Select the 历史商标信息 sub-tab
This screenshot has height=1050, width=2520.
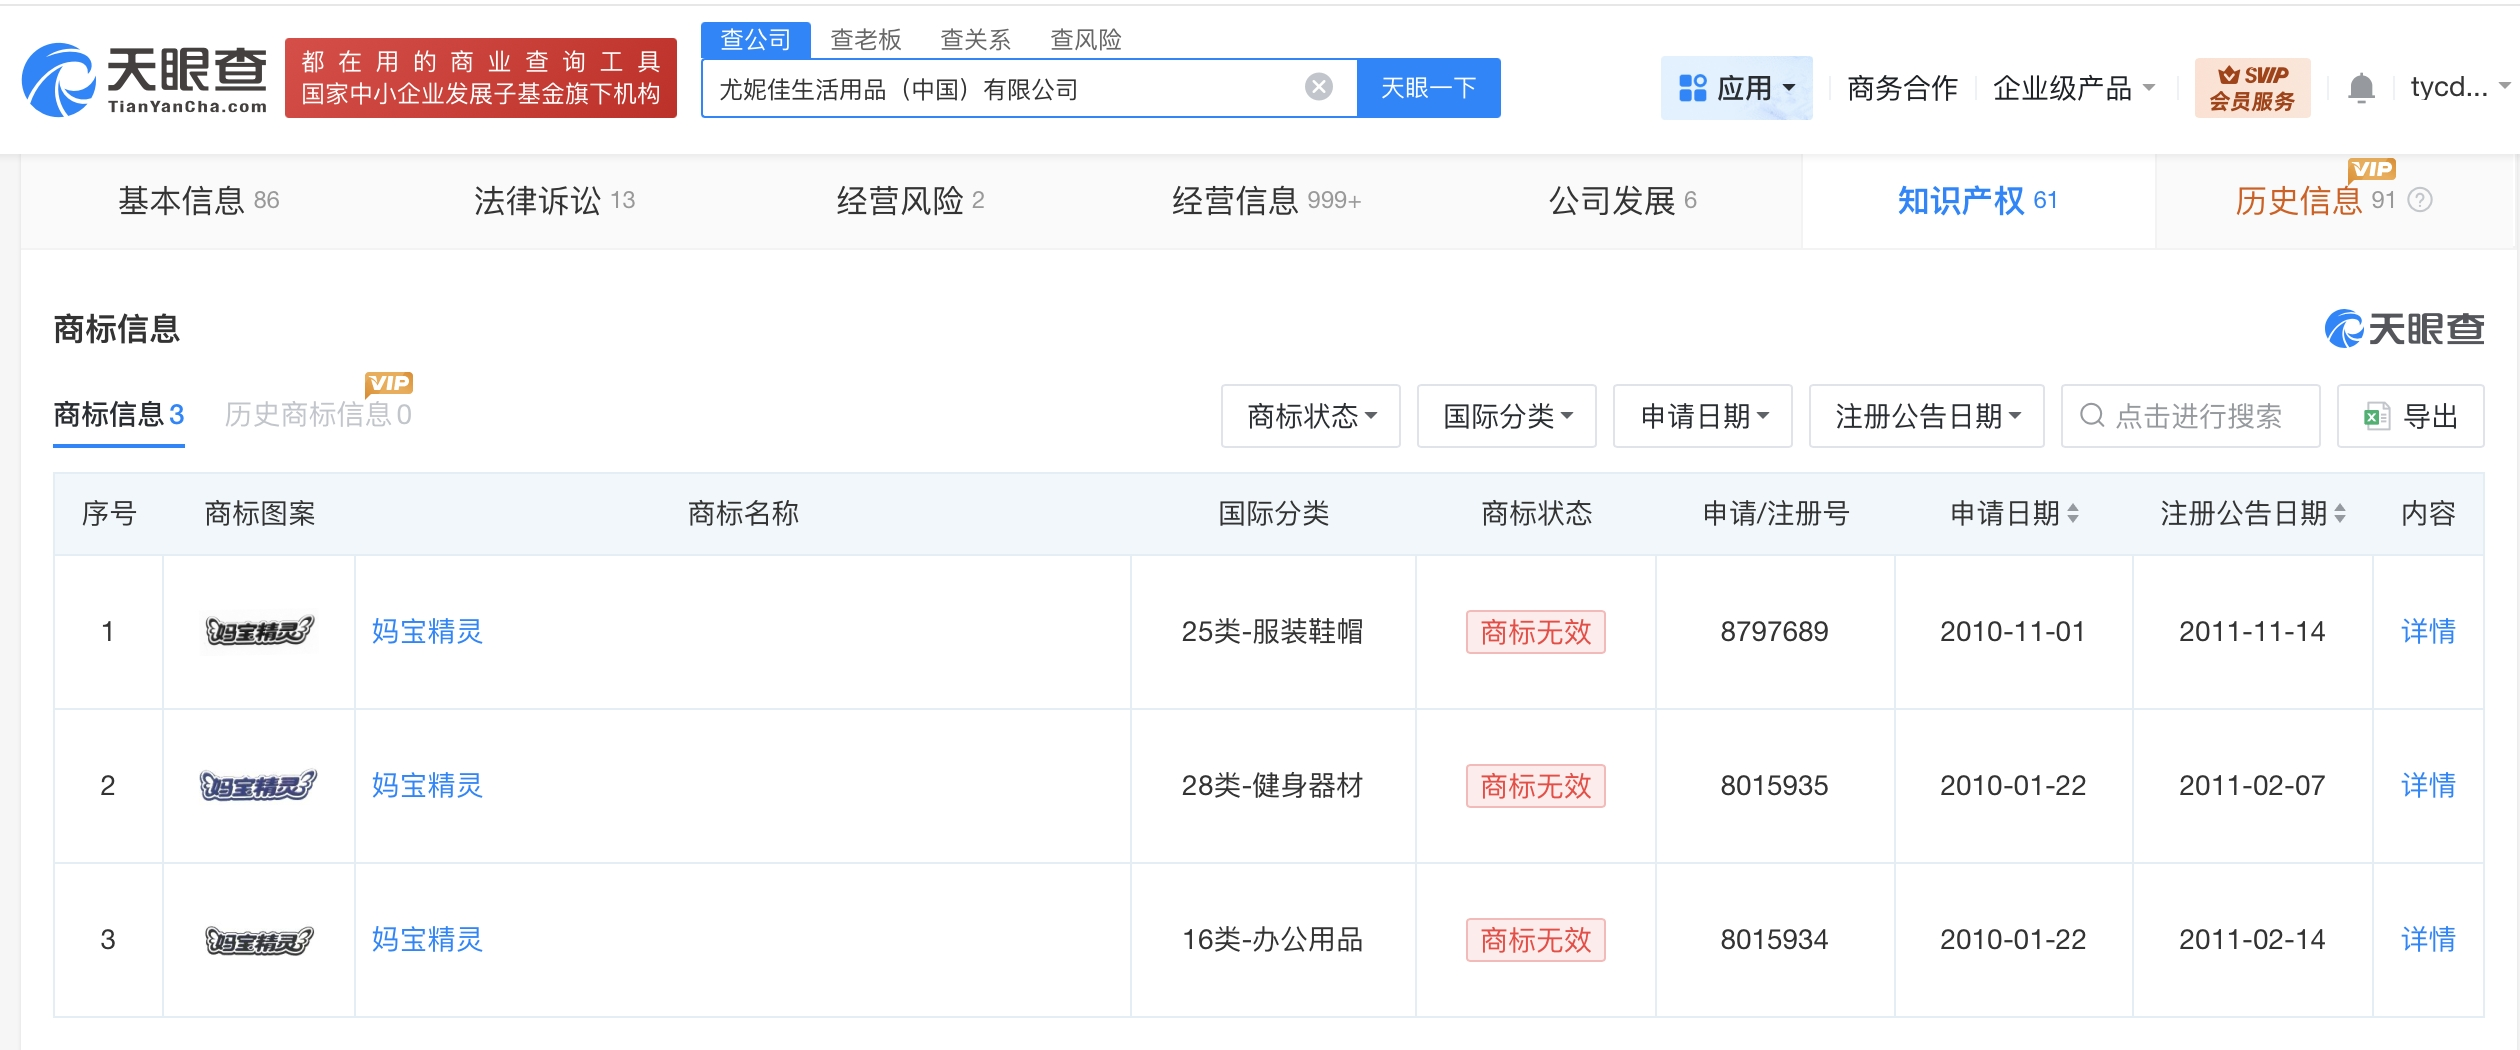click(x=317, y=414)
